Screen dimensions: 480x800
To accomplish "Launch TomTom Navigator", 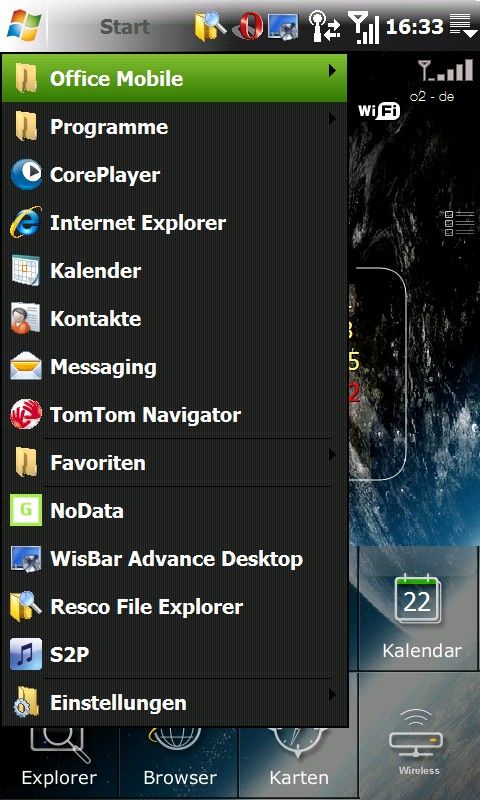I will click(x=174, y=415).
